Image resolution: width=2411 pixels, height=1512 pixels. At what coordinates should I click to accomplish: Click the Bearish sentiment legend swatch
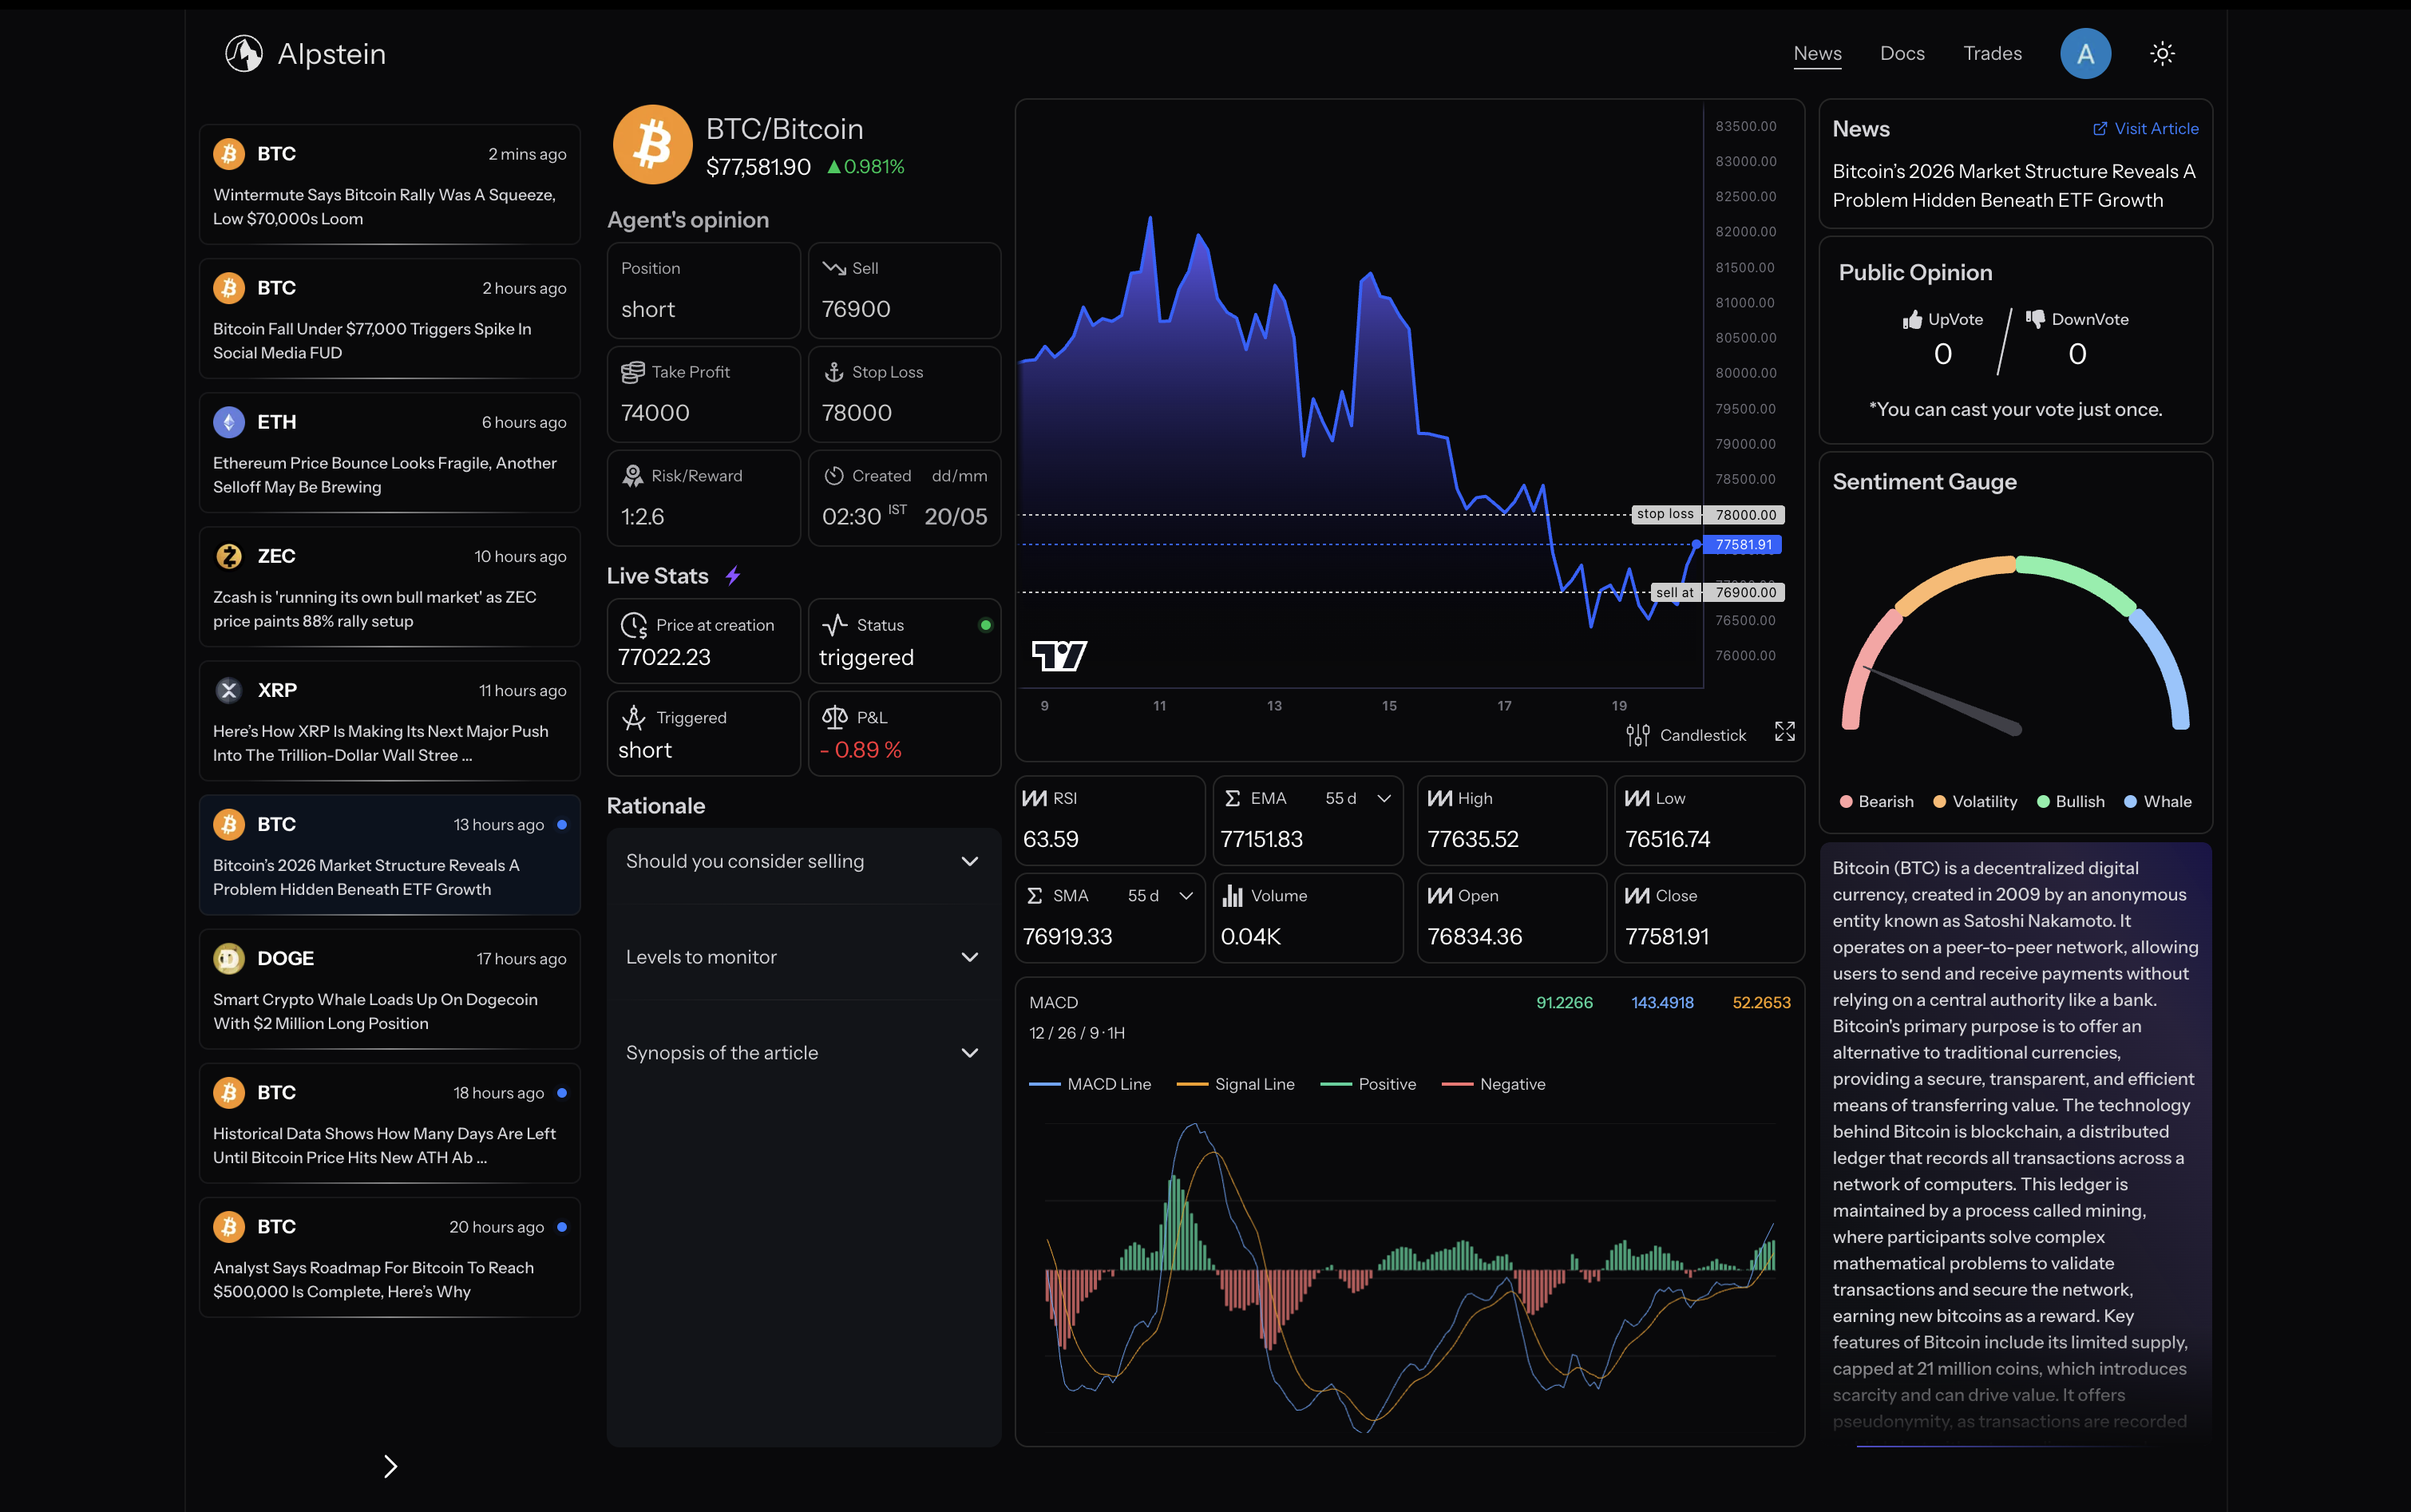(1846, 802)
